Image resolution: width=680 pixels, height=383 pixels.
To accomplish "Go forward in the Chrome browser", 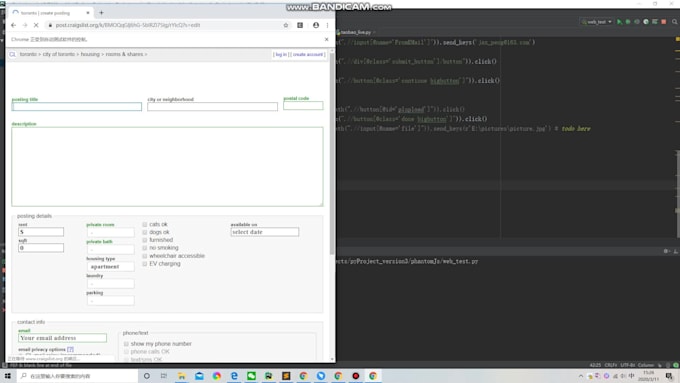I will 25,25.
